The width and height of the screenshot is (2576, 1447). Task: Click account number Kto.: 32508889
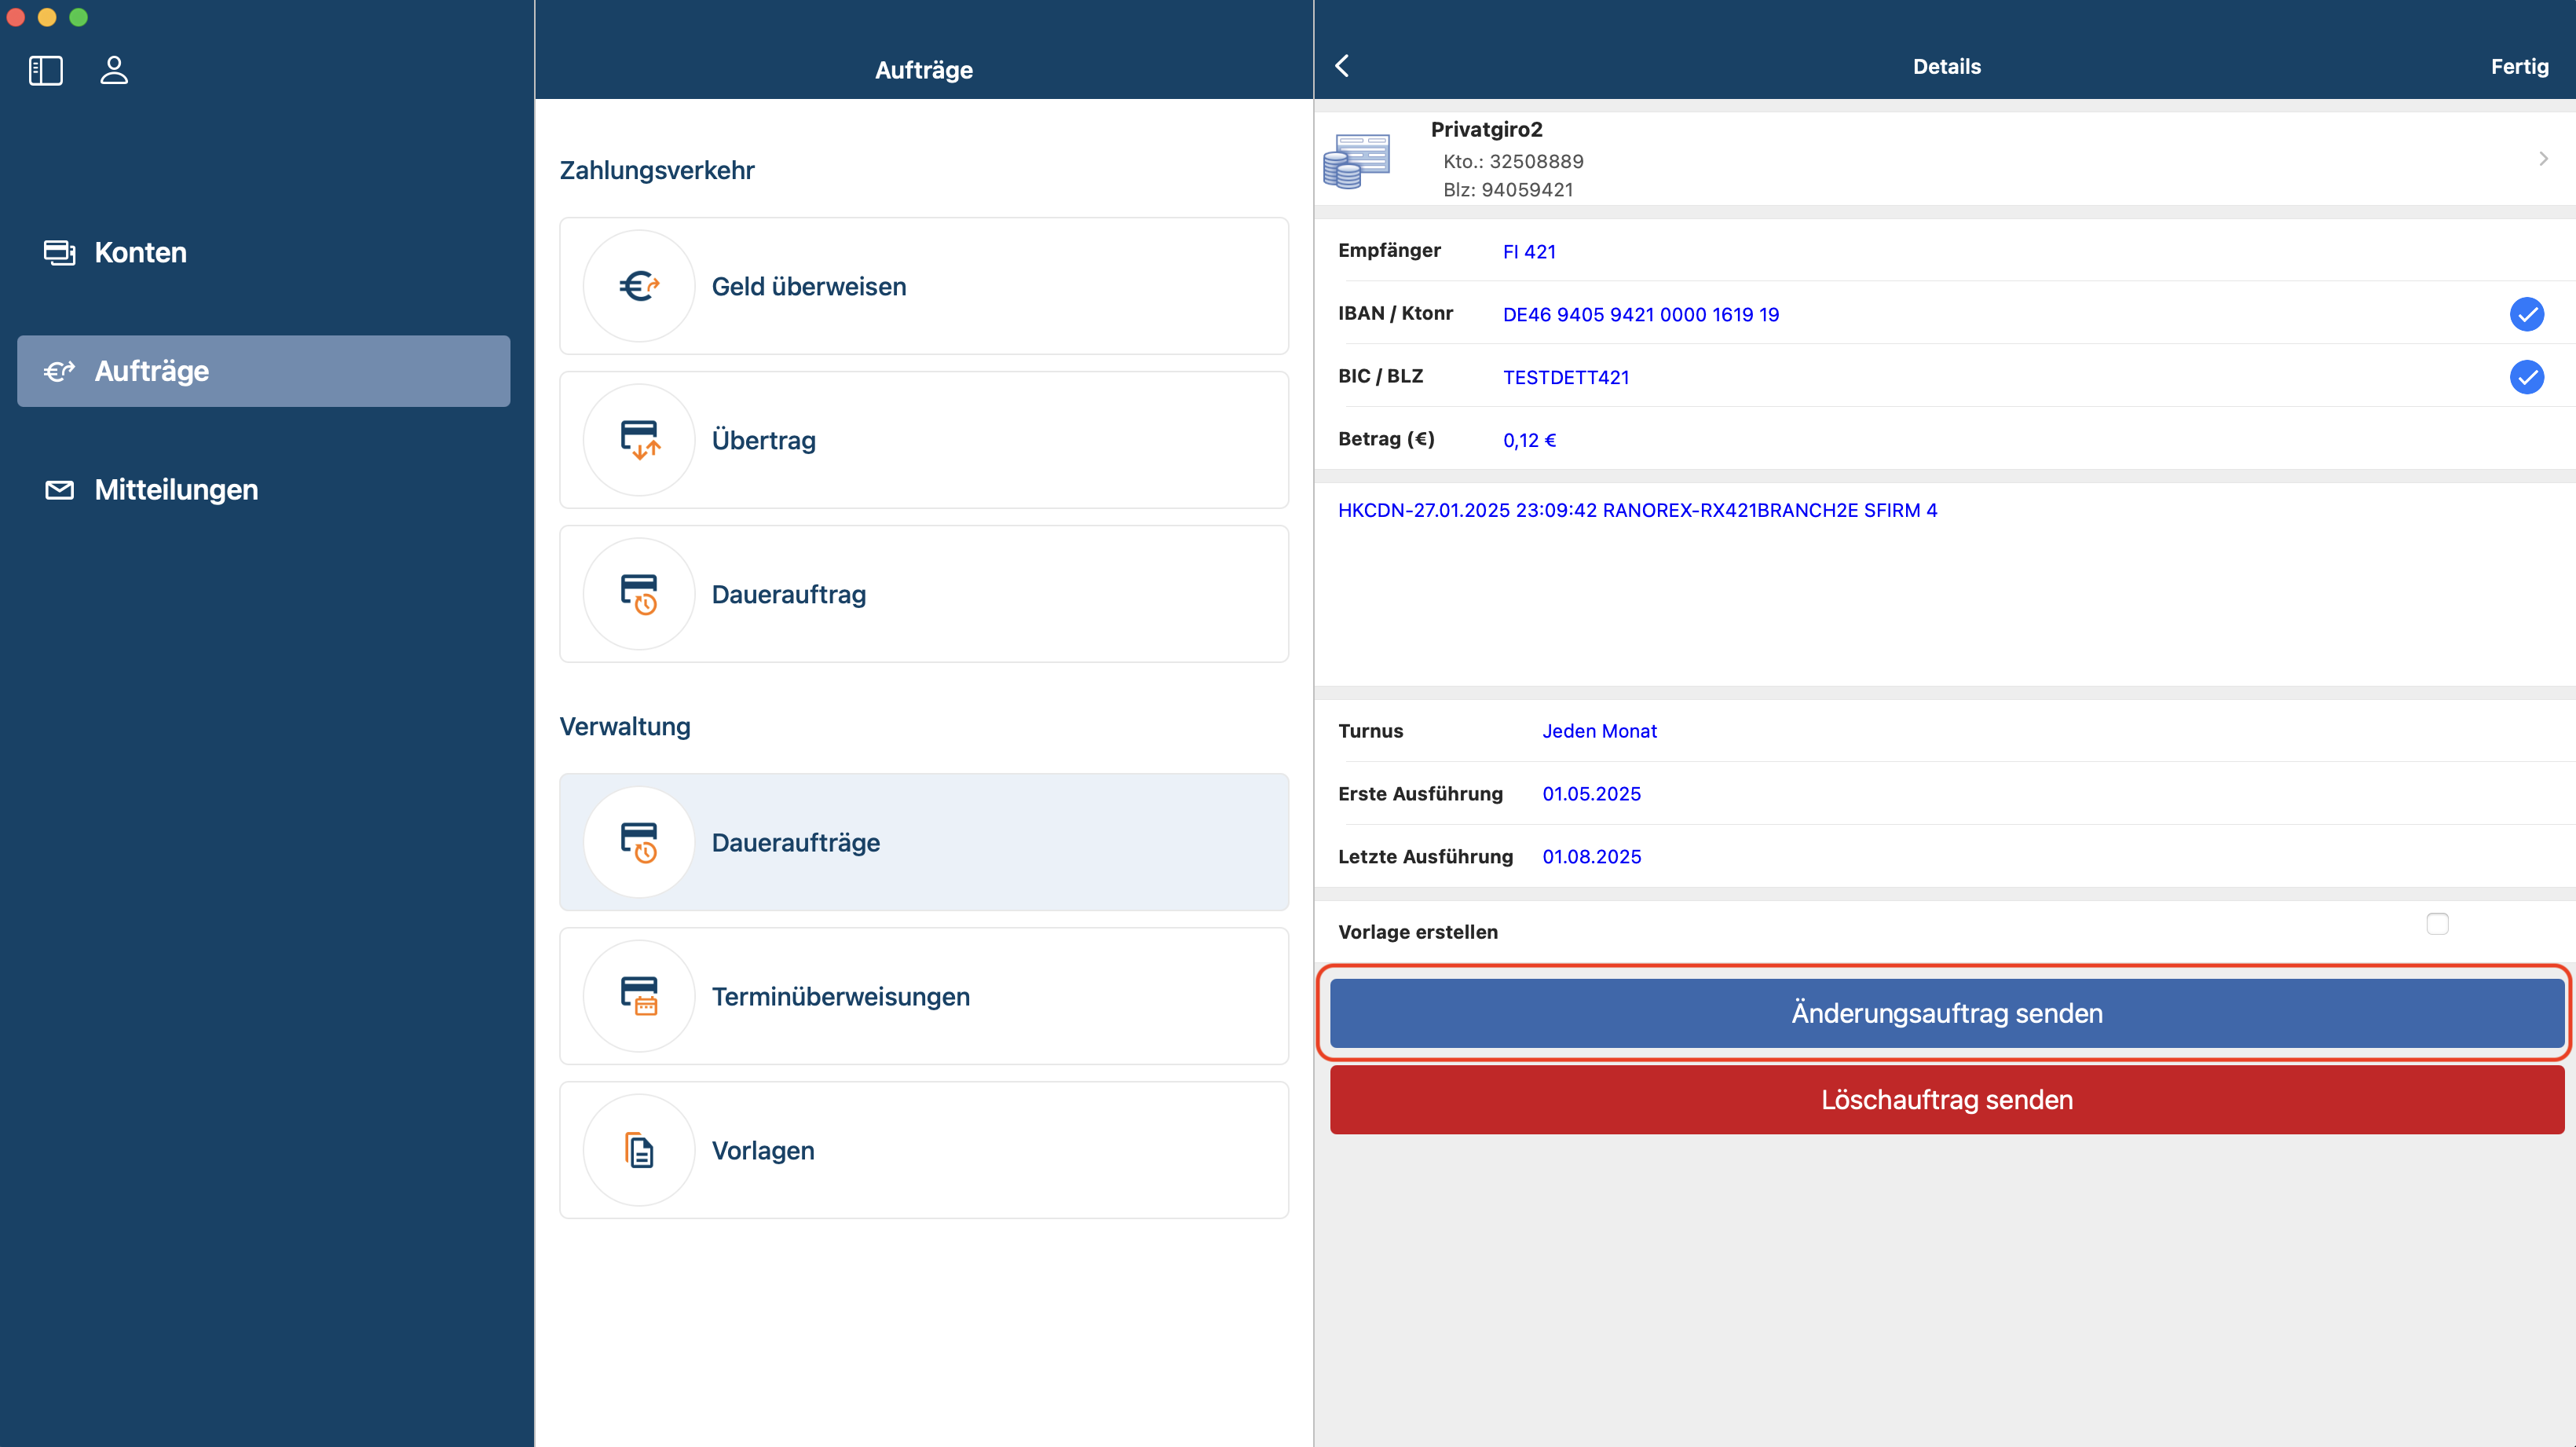click(x=1513, y=161)
